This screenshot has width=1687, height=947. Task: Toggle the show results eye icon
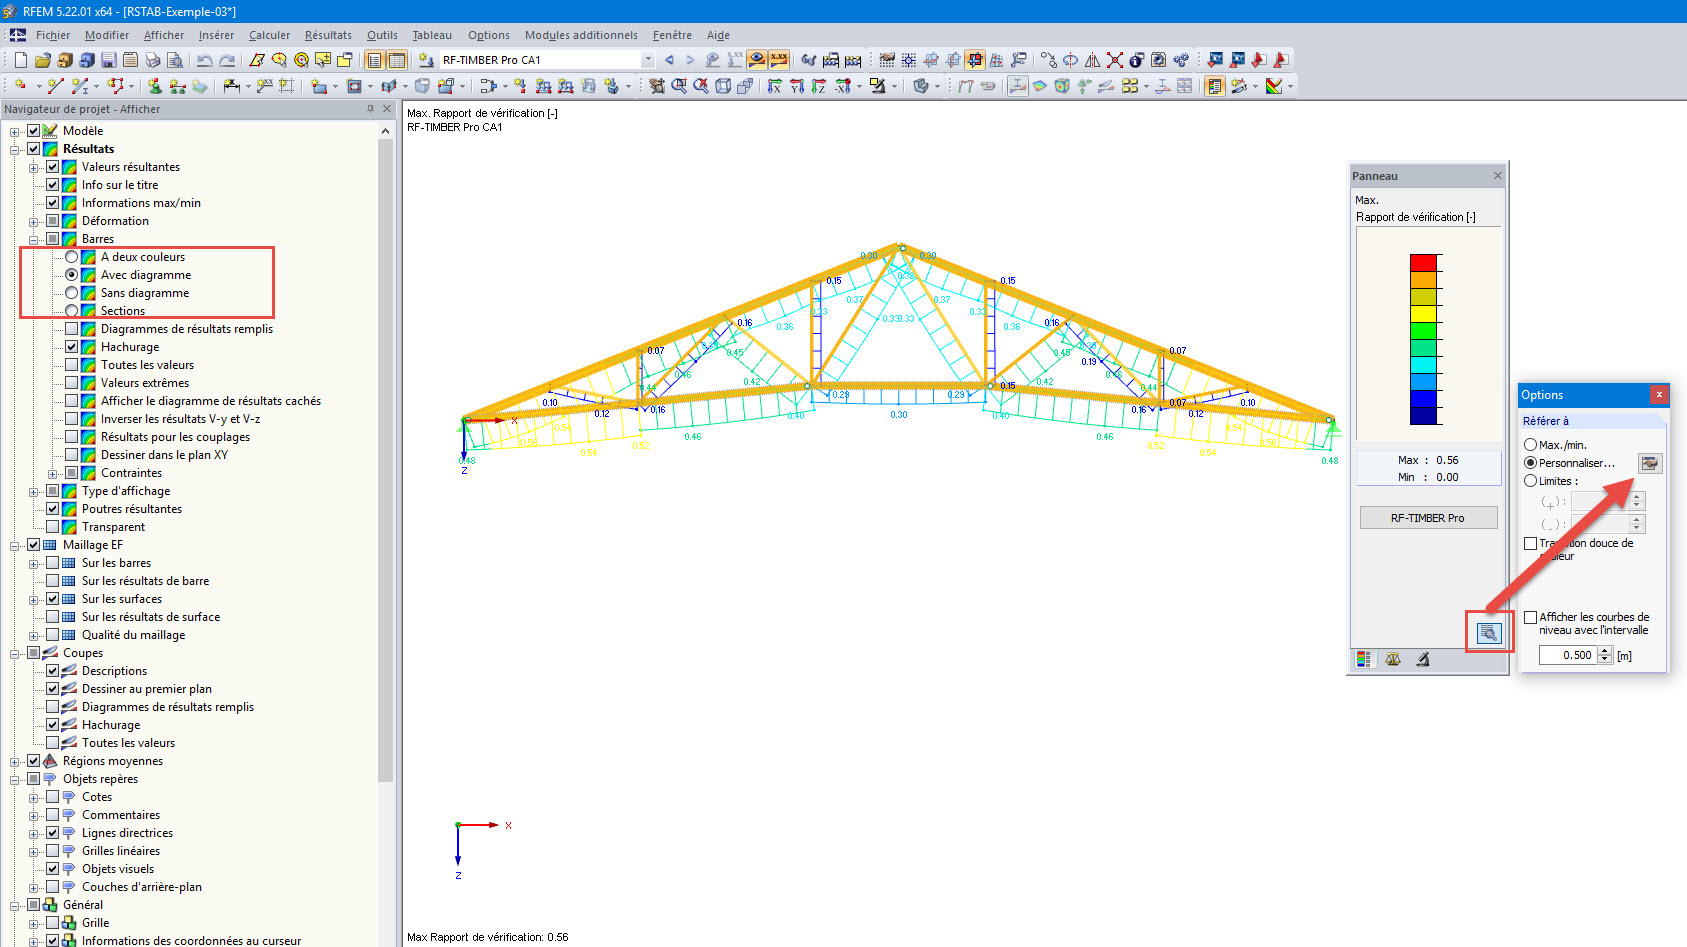click(757, 60)
